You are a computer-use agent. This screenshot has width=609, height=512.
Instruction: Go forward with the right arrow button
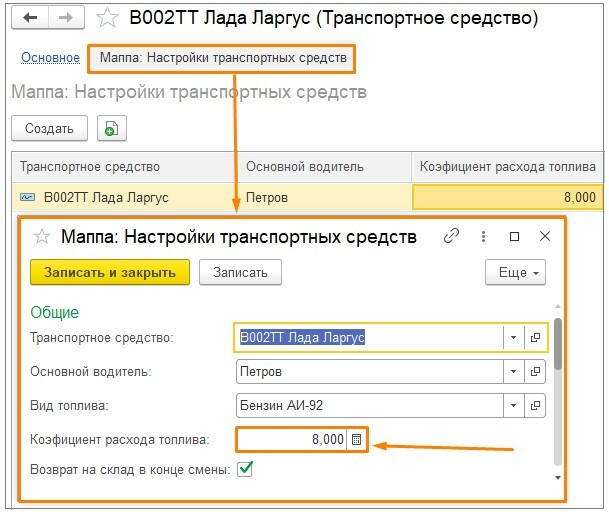click(x=66, y=18)
